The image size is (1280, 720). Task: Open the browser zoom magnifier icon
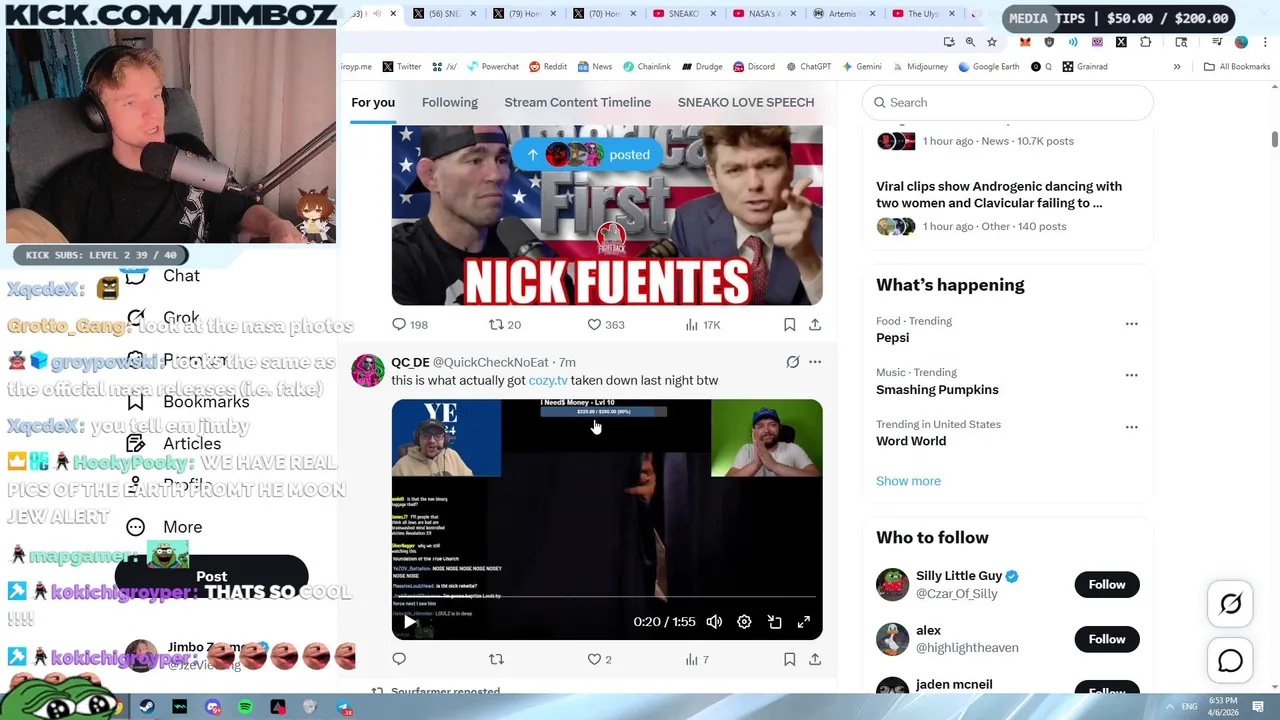coord(970,42)
